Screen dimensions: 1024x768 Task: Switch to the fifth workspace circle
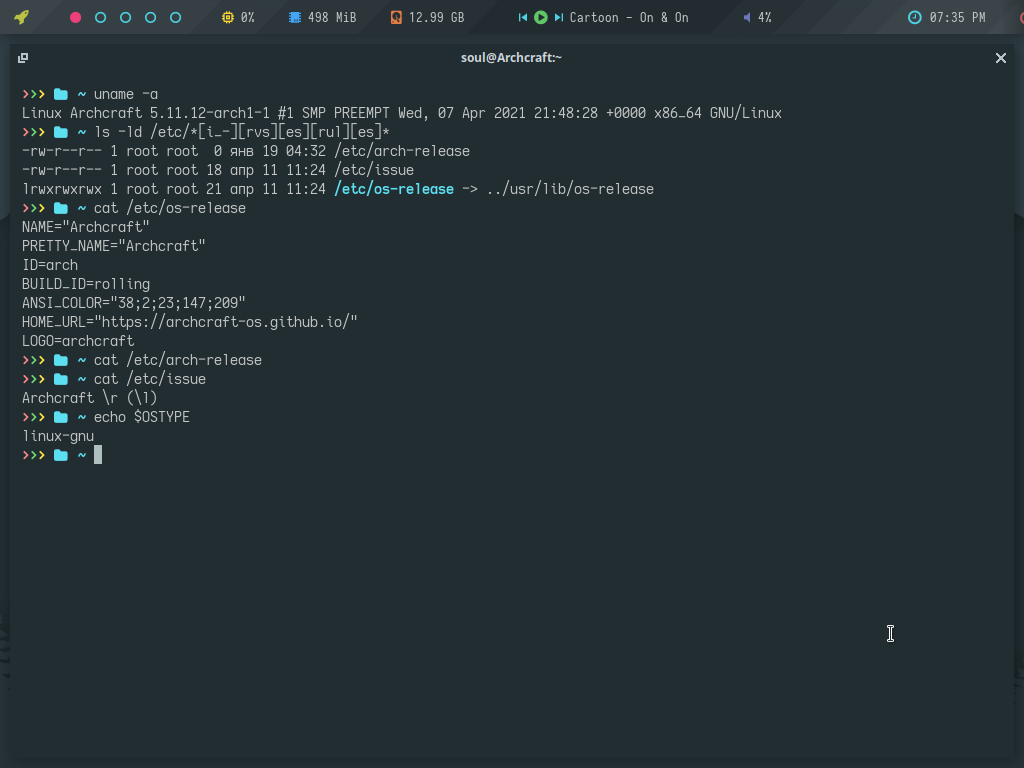pos(176,18)
